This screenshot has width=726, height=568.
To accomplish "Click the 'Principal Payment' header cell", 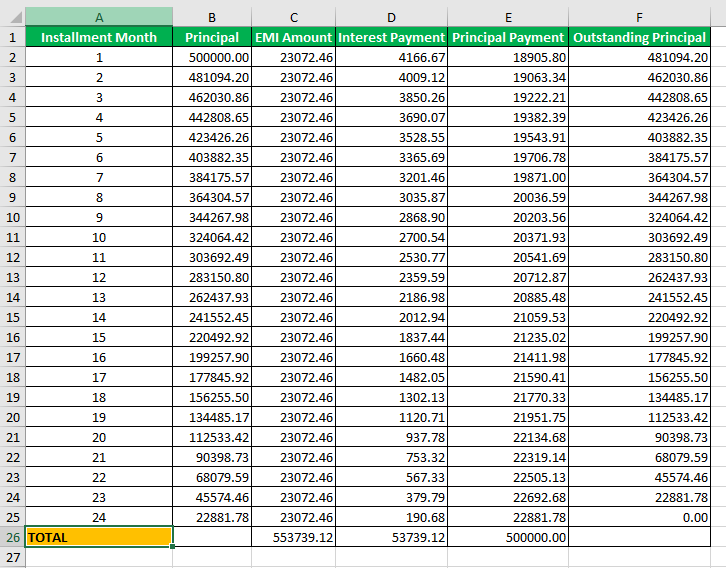I will pyautogui.click(x=508, y=37).
